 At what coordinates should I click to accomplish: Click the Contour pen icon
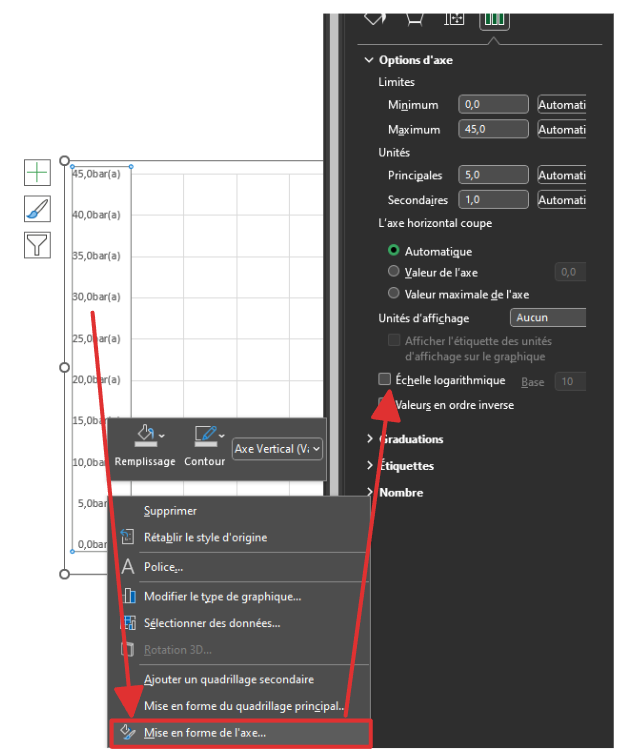click(x=206, y=435)
